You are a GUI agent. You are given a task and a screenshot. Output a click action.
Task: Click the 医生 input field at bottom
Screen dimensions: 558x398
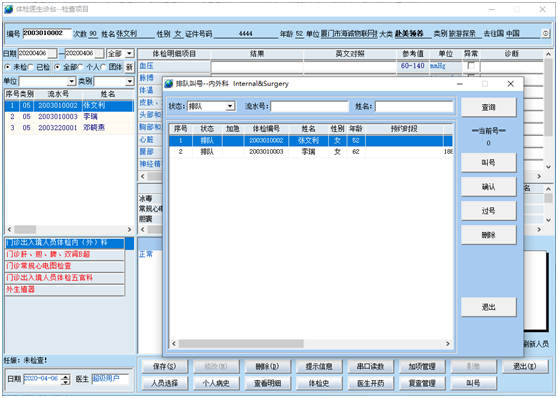click(x=110, y=379)
